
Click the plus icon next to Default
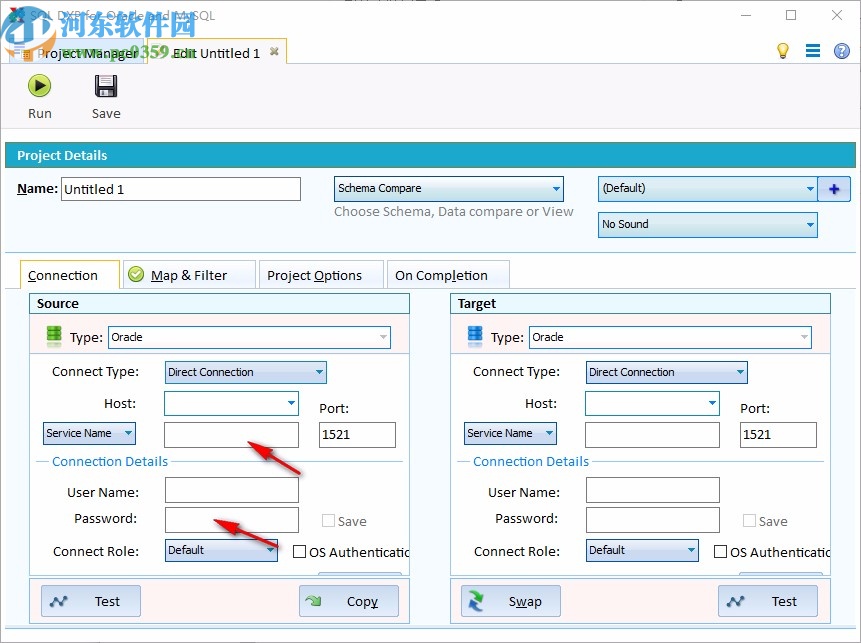pyautogui.click(x=834, y=188)
